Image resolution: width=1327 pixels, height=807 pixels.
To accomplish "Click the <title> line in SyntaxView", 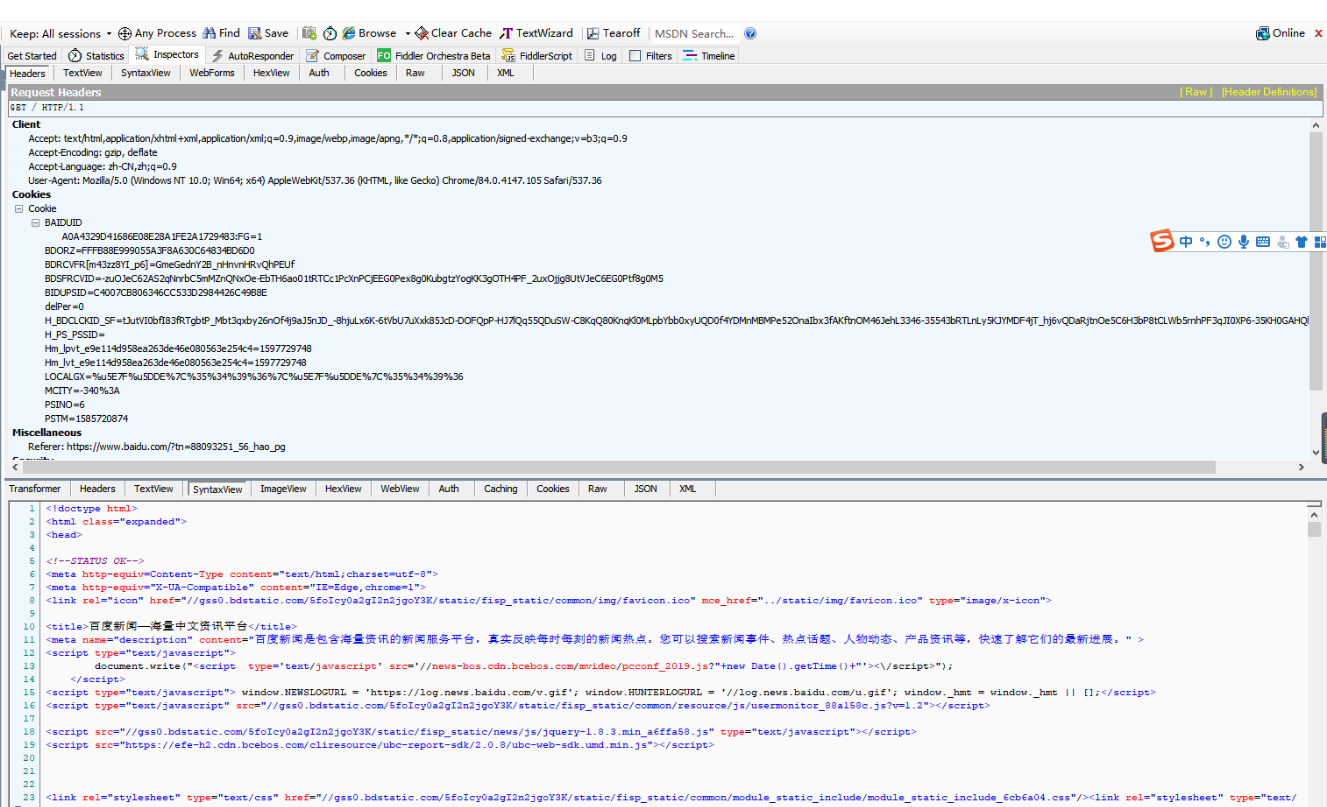I will pyautogui.click(x=171, y=626).
